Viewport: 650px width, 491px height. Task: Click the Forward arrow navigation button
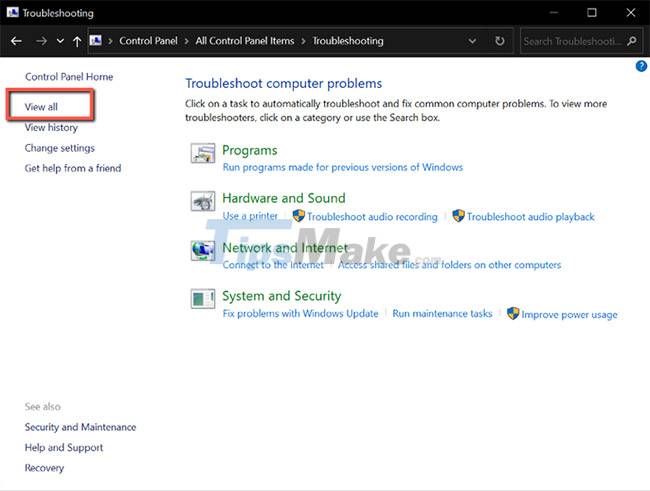tap(41, 41)
